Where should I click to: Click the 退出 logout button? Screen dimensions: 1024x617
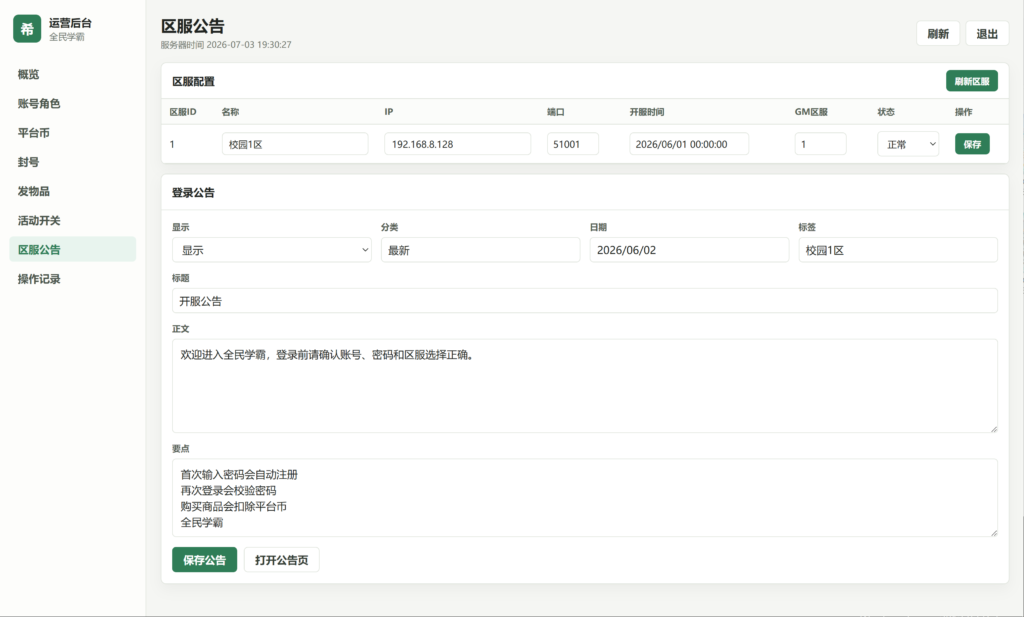pos(987,34)
